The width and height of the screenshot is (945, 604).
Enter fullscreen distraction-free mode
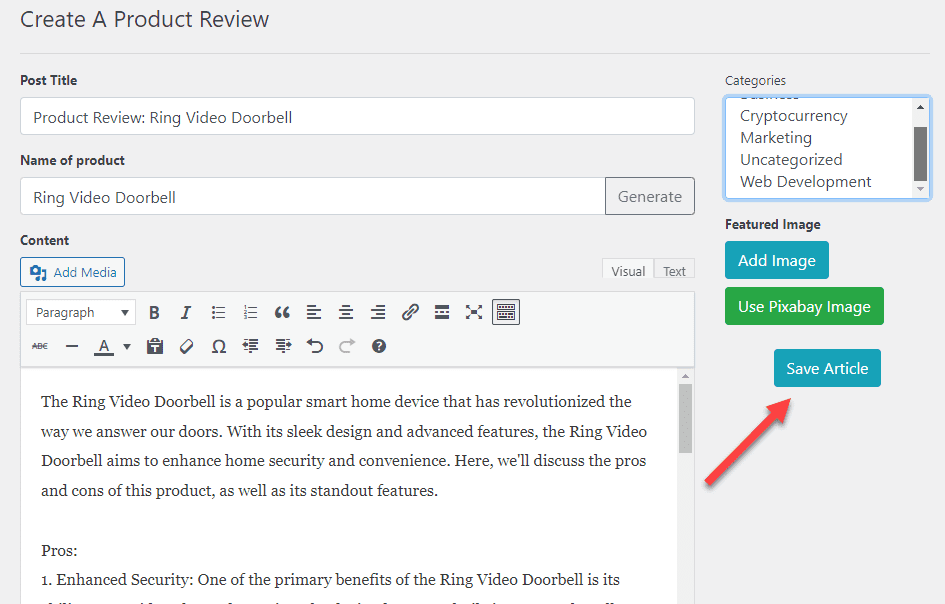[474, 312]
